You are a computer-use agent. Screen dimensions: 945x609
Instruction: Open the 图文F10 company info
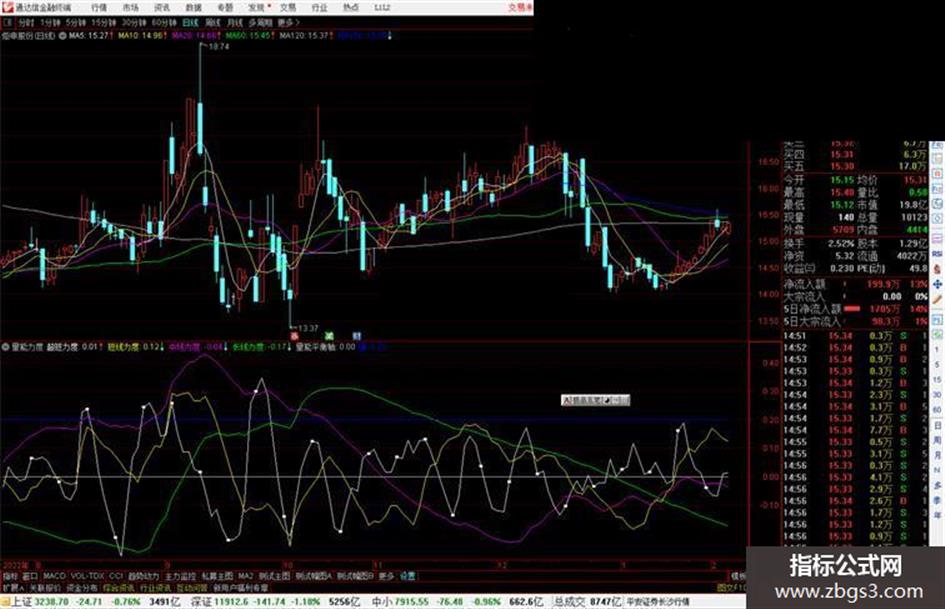tap(732, 587)
